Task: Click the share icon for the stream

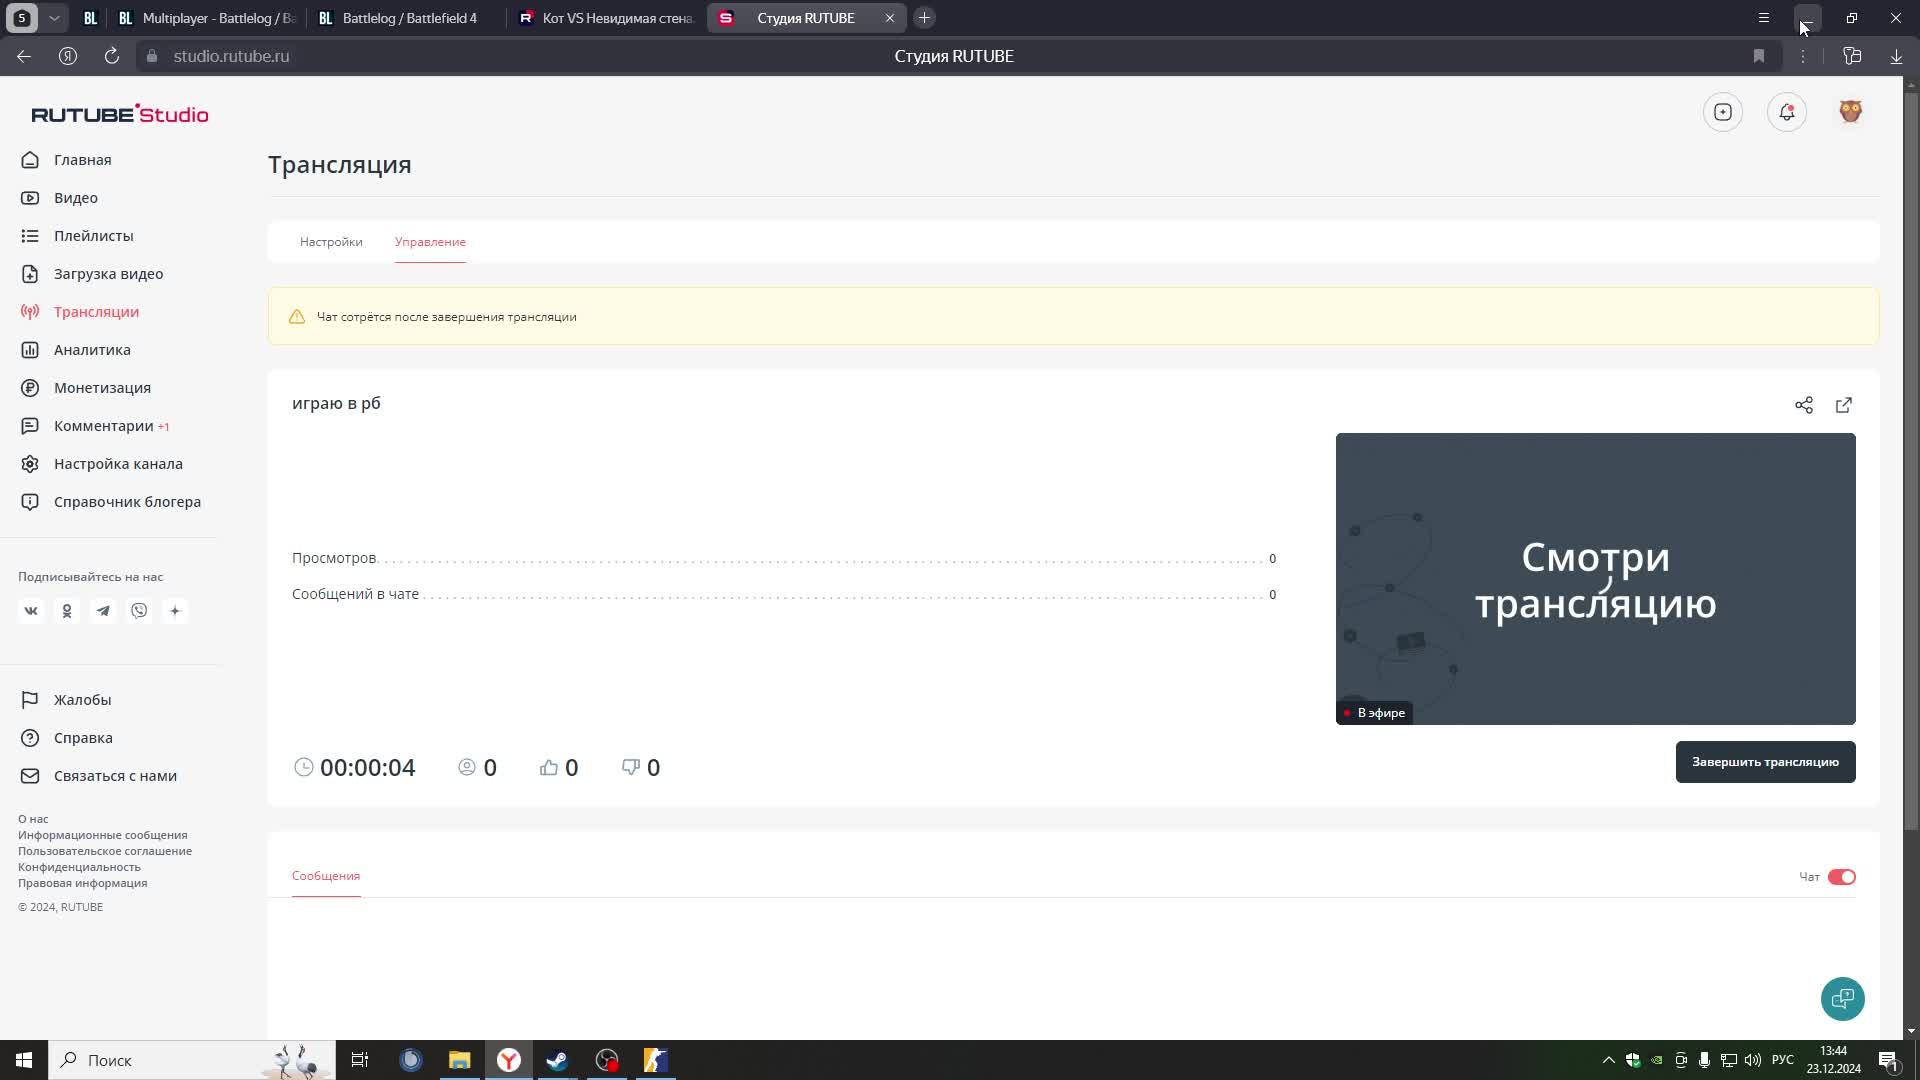Action: [x=1803, y=405]
